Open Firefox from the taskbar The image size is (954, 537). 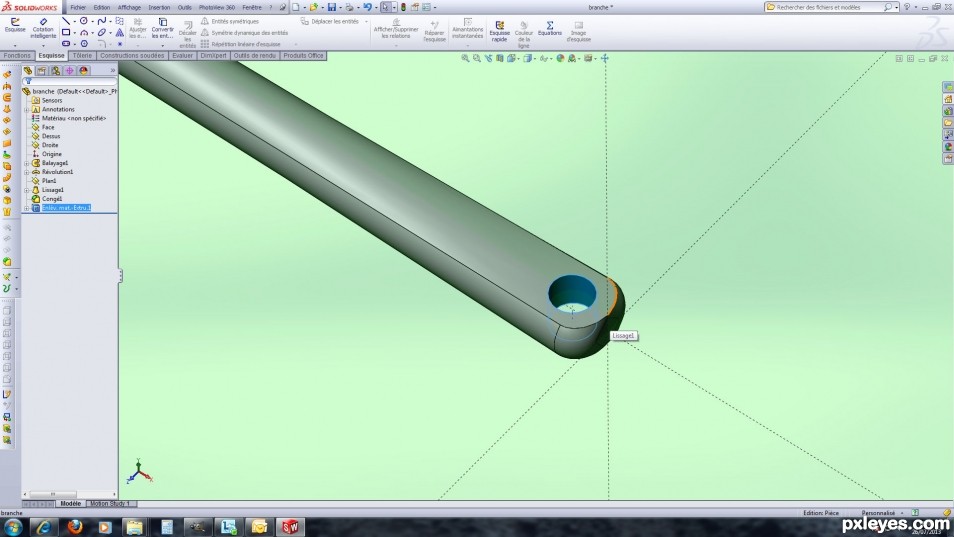click(75, 527)
